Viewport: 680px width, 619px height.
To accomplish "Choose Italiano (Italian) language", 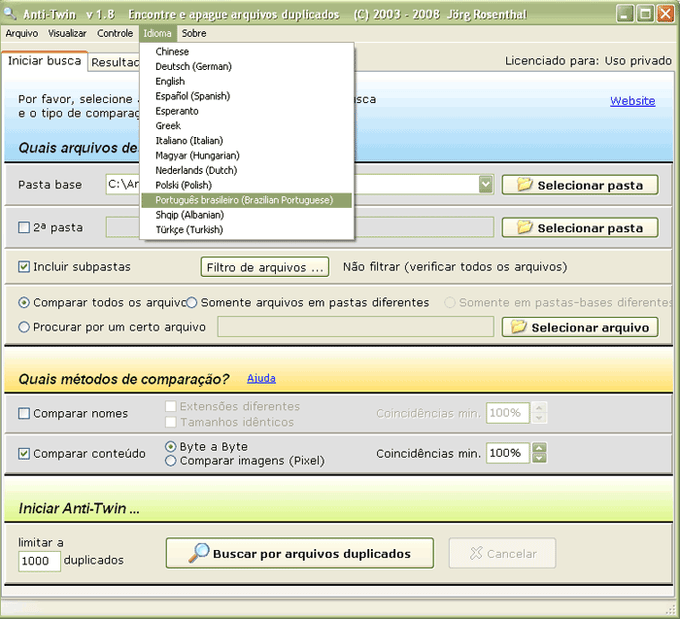I will [246, 141].
